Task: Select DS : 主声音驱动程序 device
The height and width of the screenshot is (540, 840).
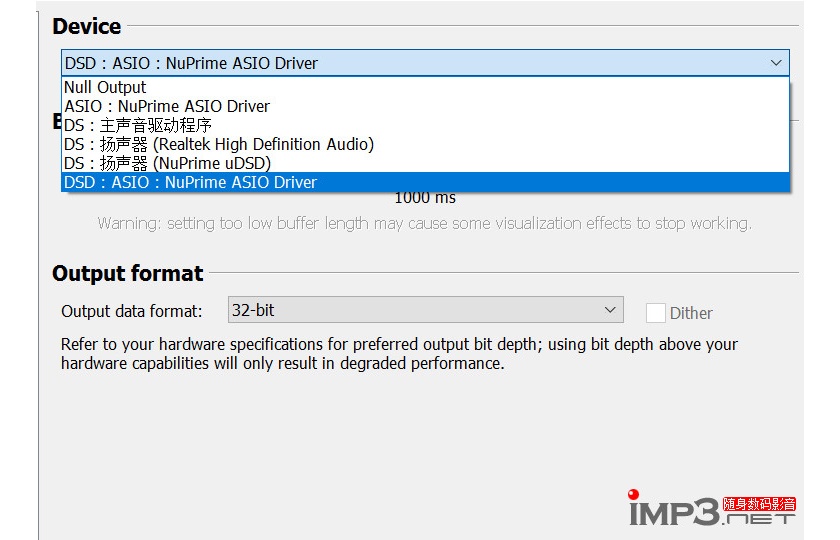Action: point(138,125)
